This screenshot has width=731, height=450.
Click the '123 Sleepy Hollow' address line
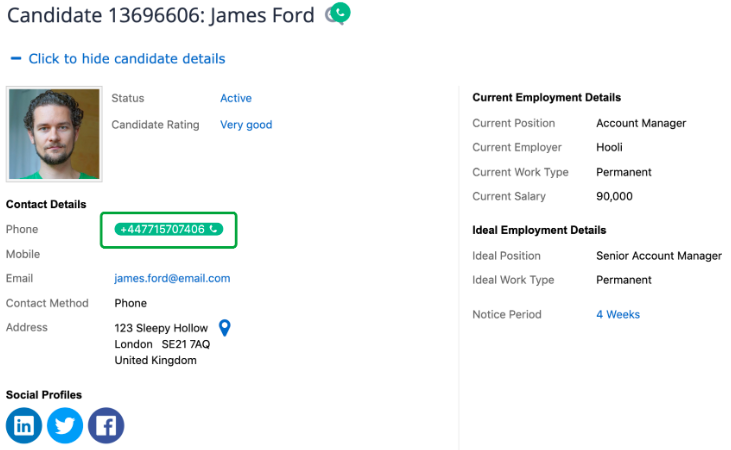(x=161, y=328)
